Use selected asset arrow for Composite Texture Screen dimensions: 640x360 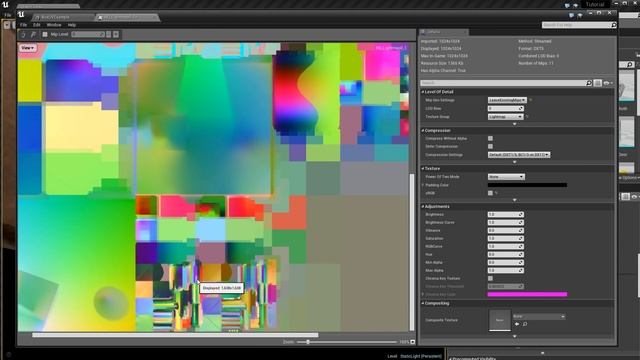[517, 324]
